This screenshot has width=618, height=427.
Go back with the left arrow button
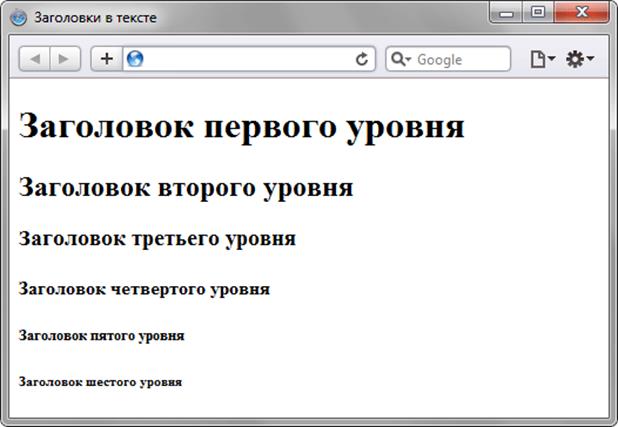[35, 59]
